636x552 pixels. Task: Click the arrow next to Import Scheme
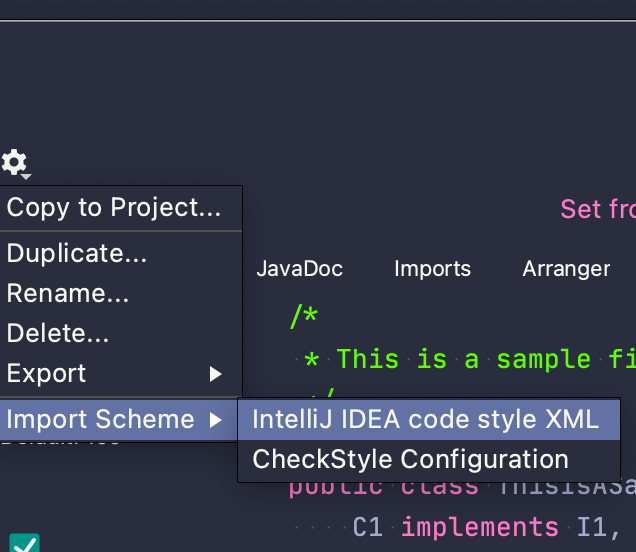click(215, 419)
